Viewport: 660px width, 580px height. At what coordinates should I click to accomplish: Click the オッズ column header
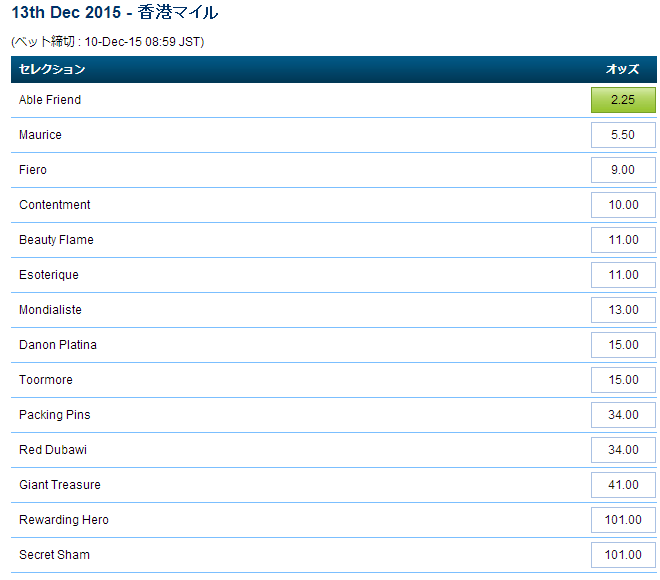(x=622, y=69)
